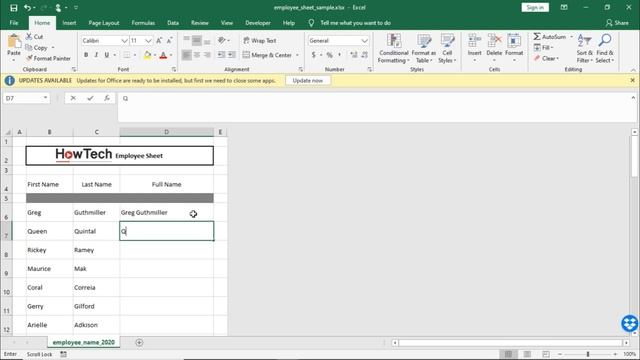Open the Fill dropdown
The image size is (640, 360).
pos(543,47)
